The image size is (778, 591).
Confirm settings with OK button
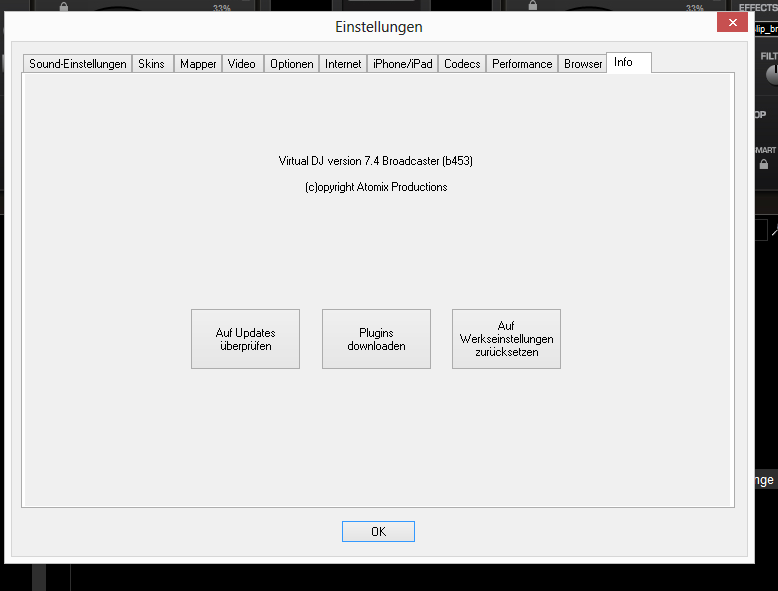[378, 531]
